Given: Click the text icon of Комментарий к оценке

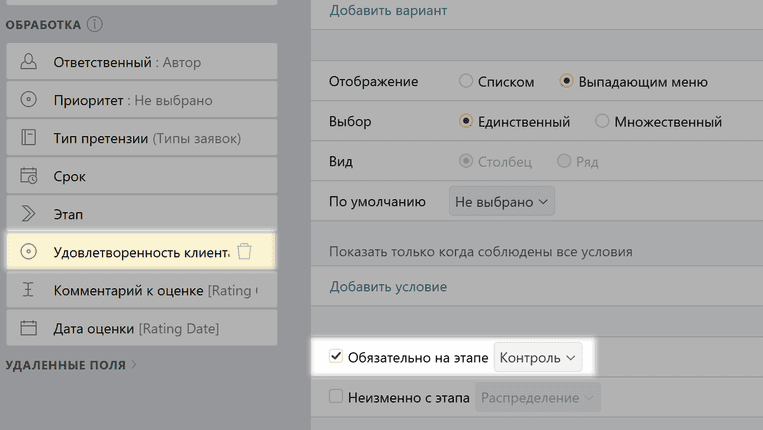Looking at the screenshot, I should pos(29,290).
